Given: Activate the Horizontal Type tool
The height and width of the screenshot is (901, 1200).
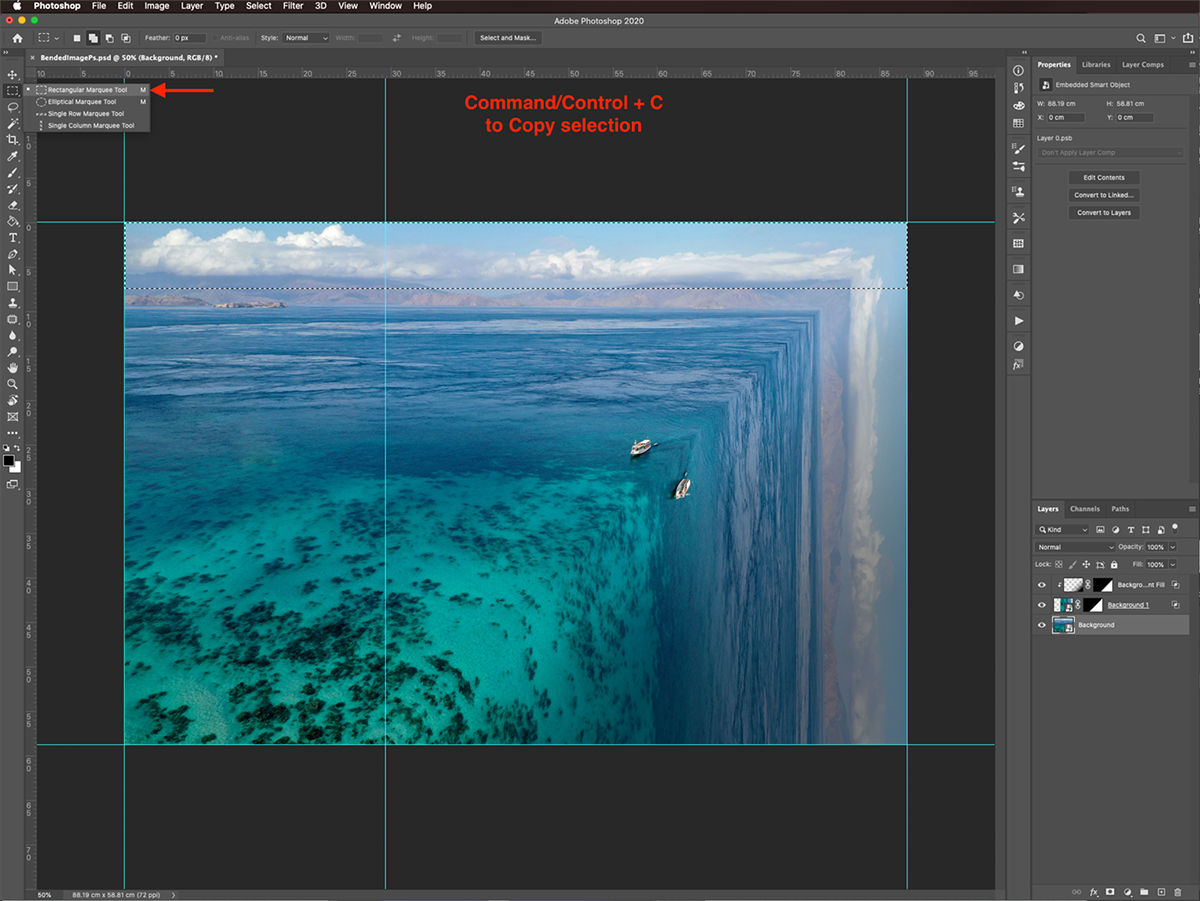Looking at the screenshot, I should point(13,238).
